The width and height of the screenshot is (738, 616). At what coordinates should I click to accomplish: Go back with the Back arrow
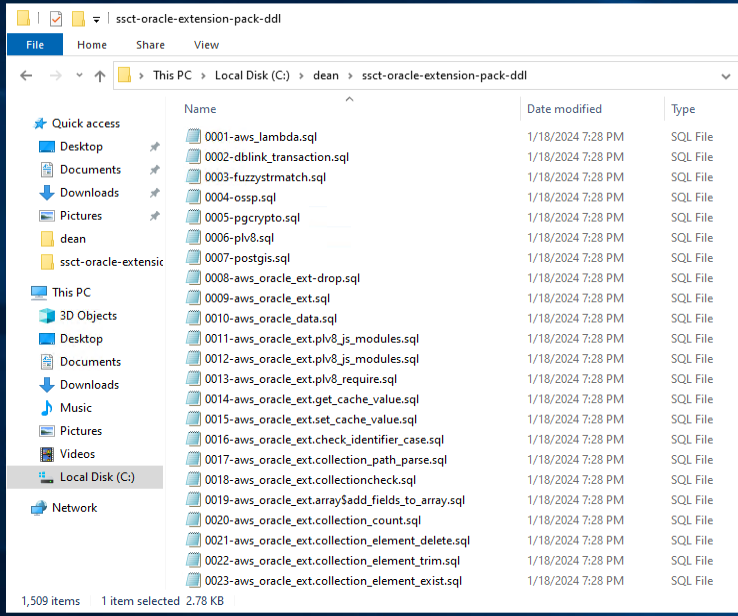coord(26,76)
